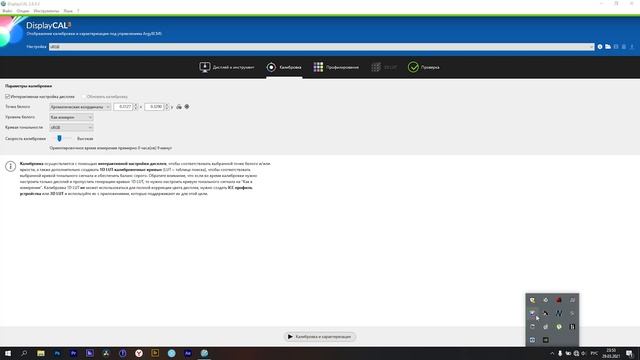Click the delete settings icon in header
This screenshot has width=640, height=360.
(x=624, y=47)
